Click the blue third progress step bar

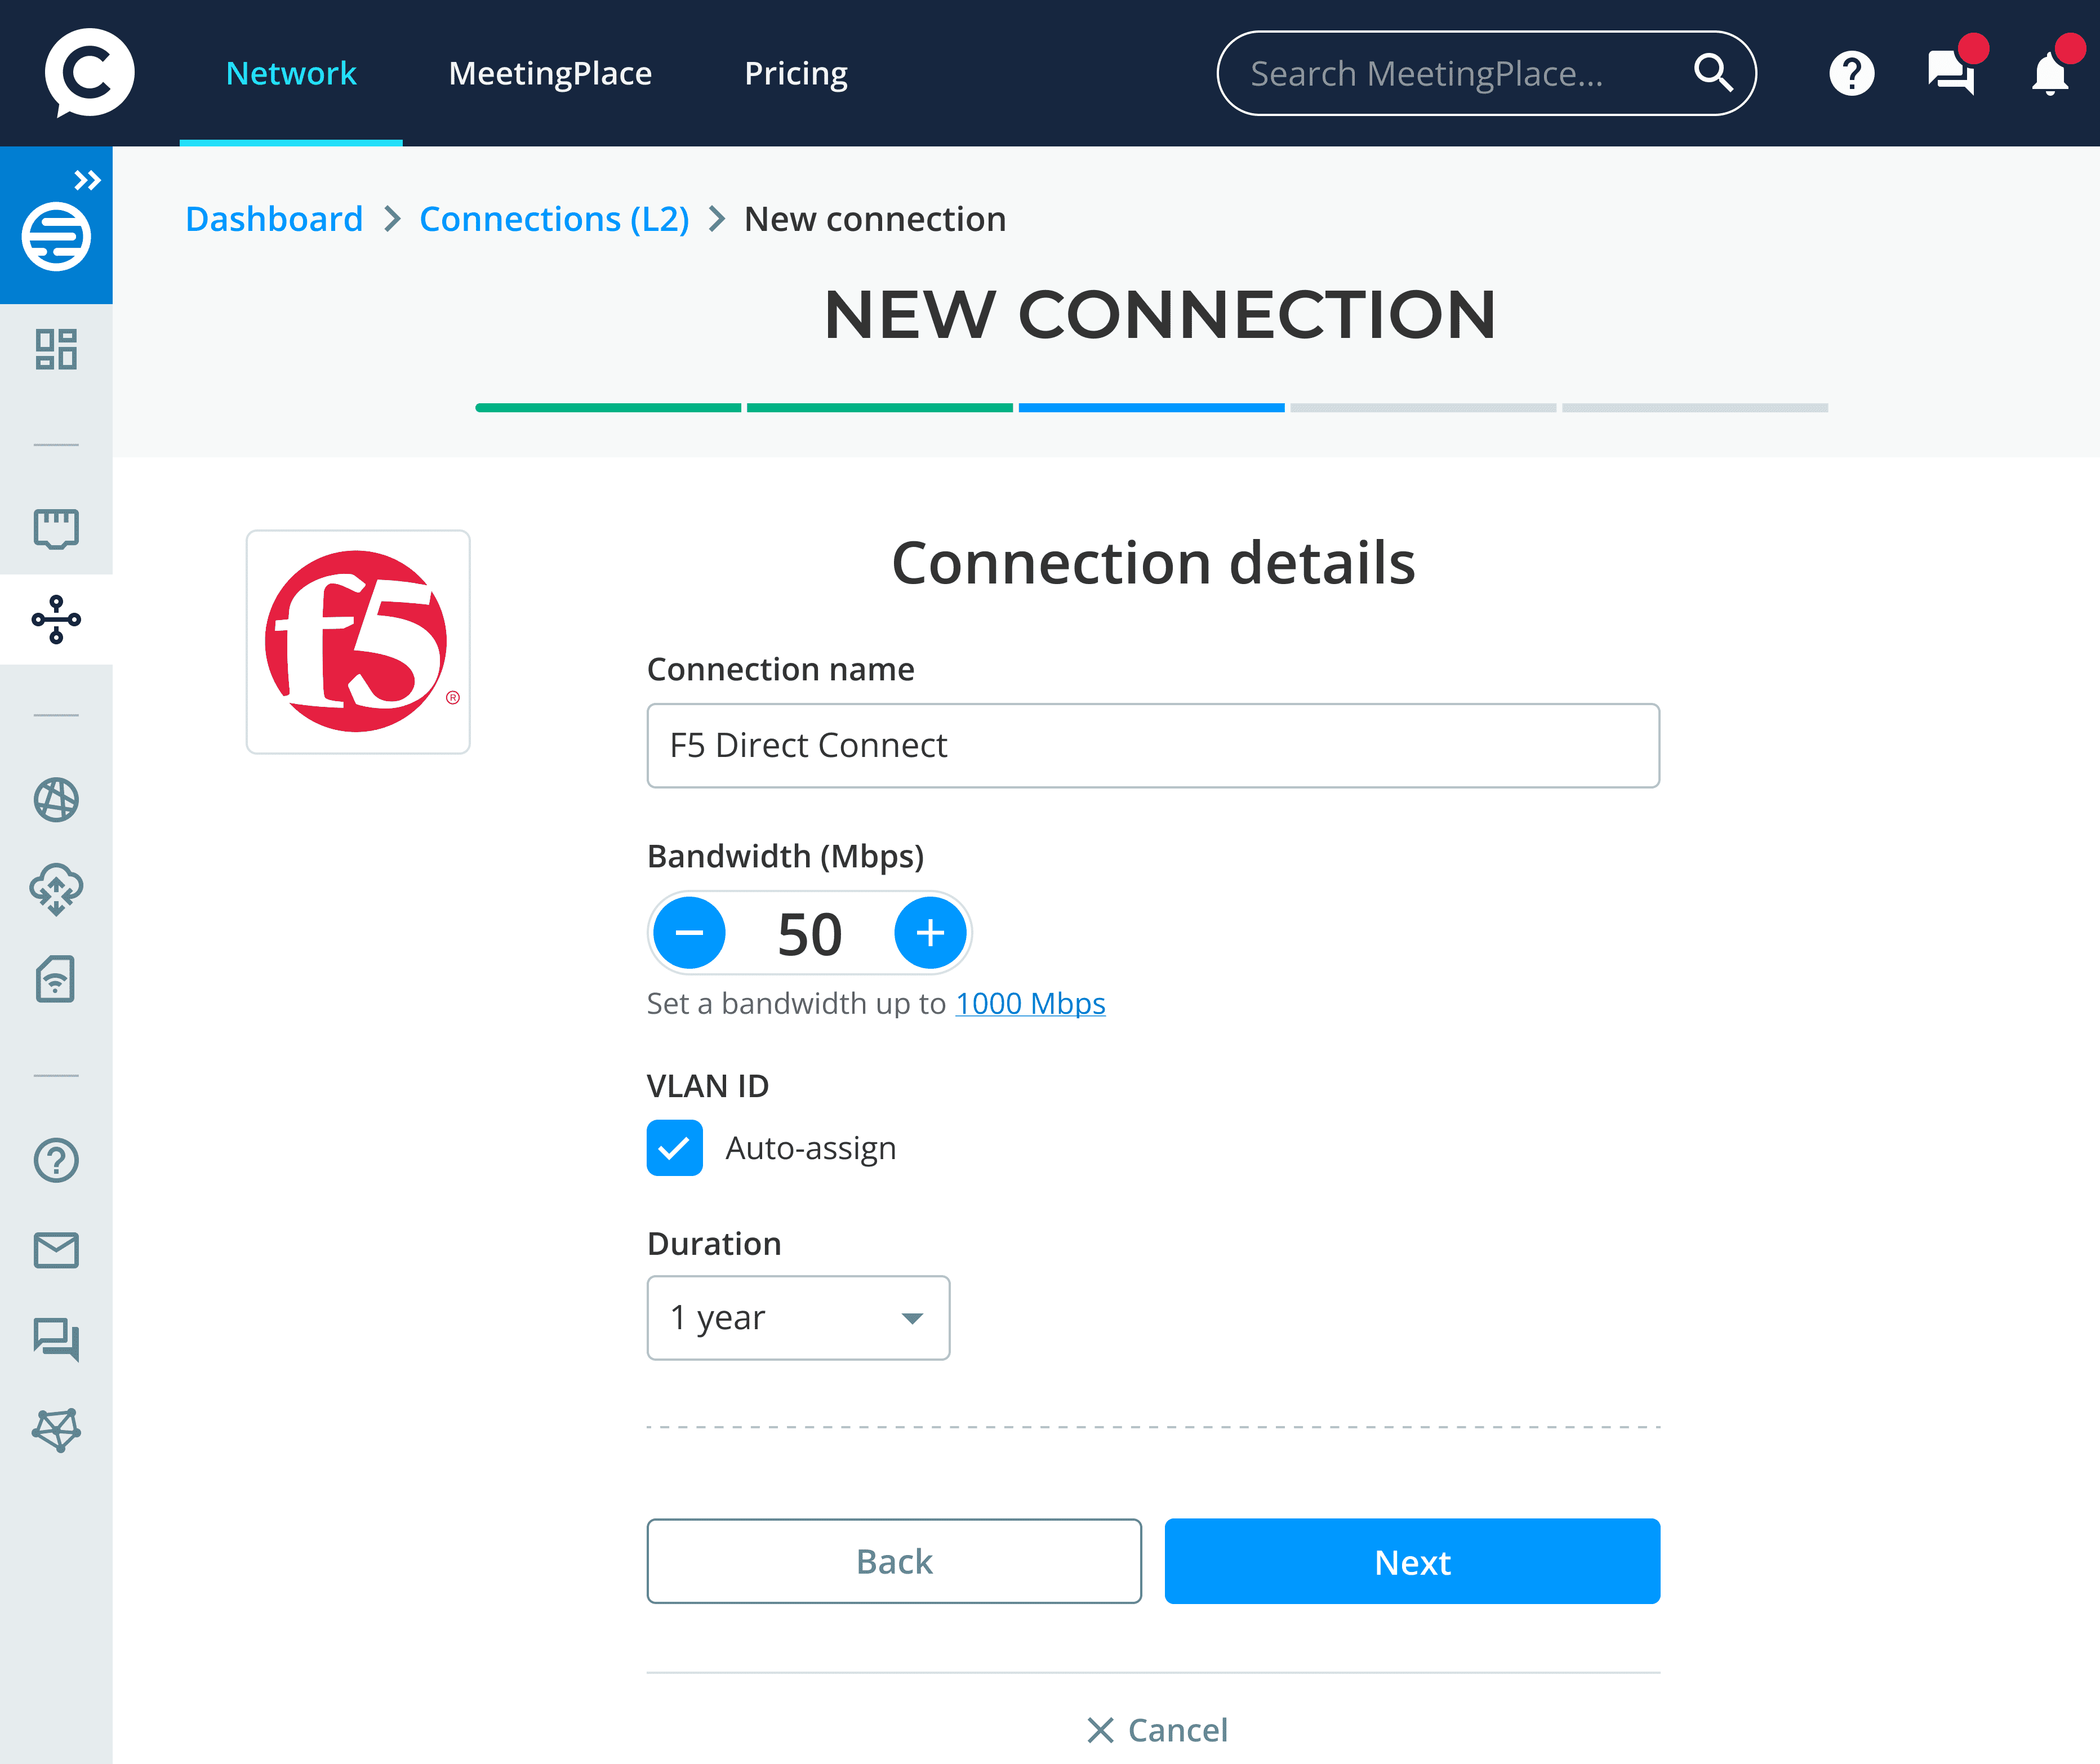1151,408
